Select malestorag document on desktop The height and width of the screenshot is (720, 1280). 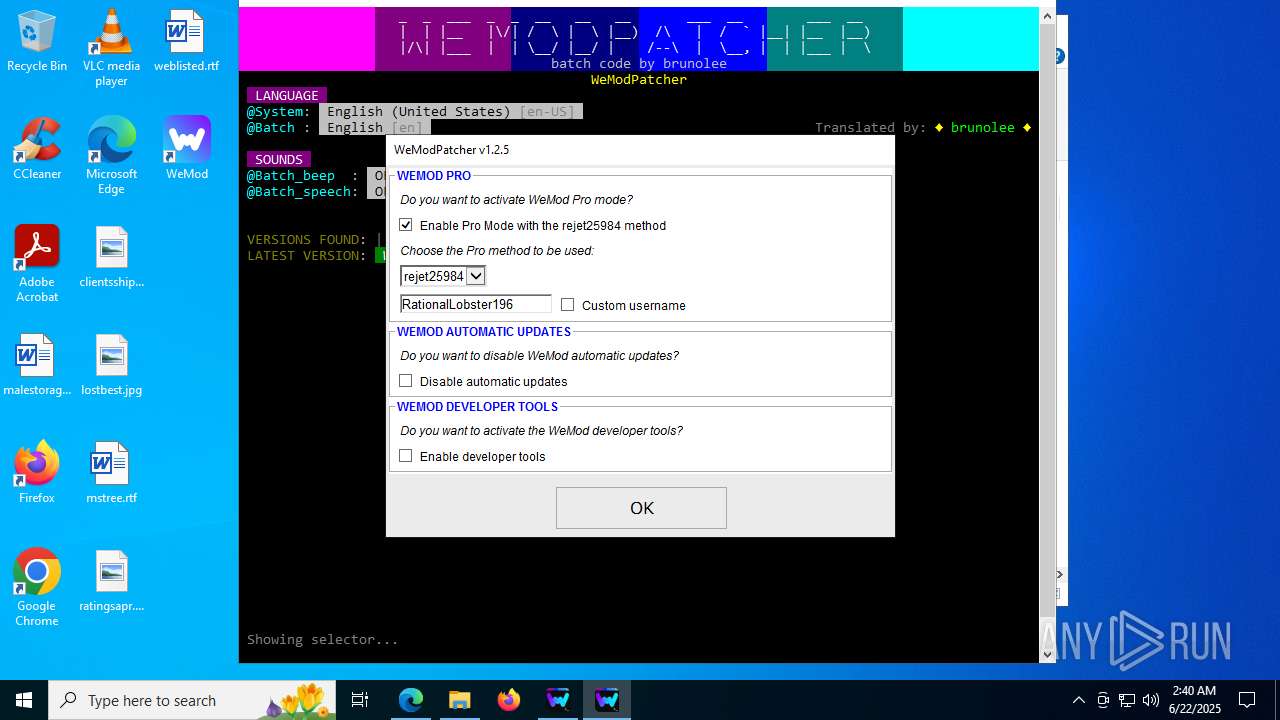point(37,365)
